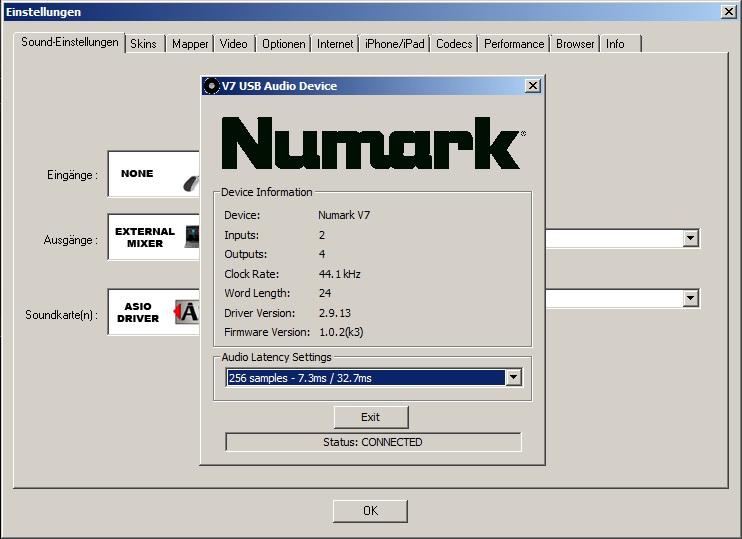Click the ASIO driver logo icon
Image resolution: width=742 pixels, height=539 pixels.
[186, 312]
